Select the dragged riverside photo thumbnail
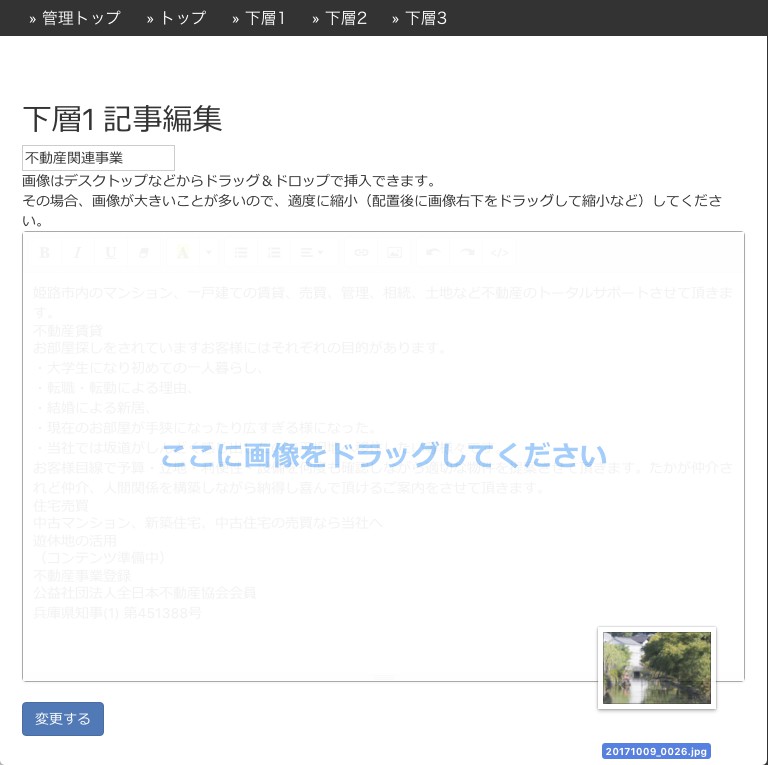The image size is (768, 765). coord(657,668)
